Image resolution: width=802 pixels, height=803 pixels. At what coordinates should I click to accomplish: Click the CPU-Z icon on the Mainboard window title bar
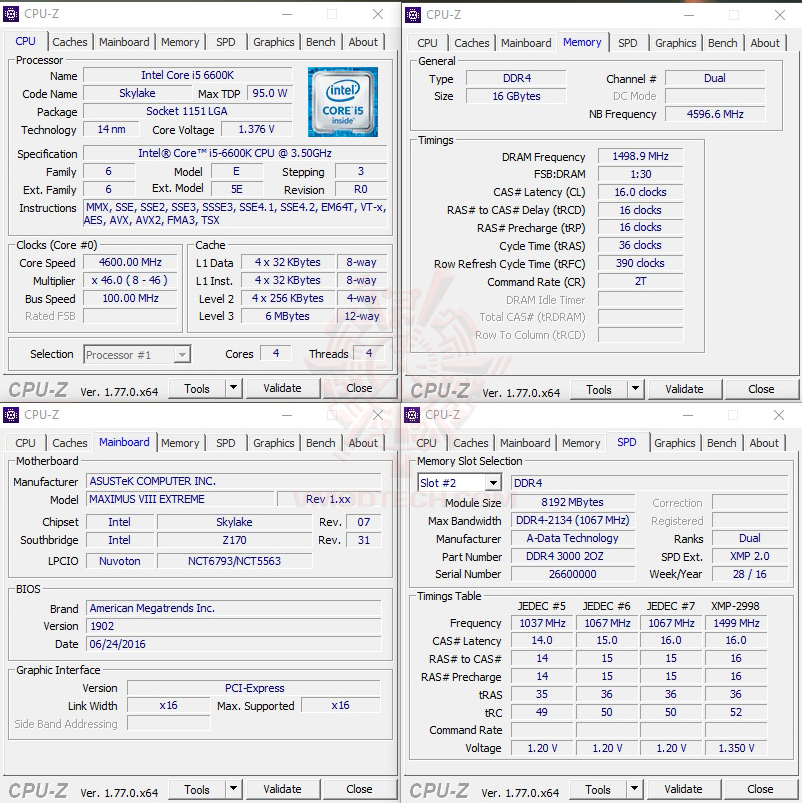pos(12,414)
